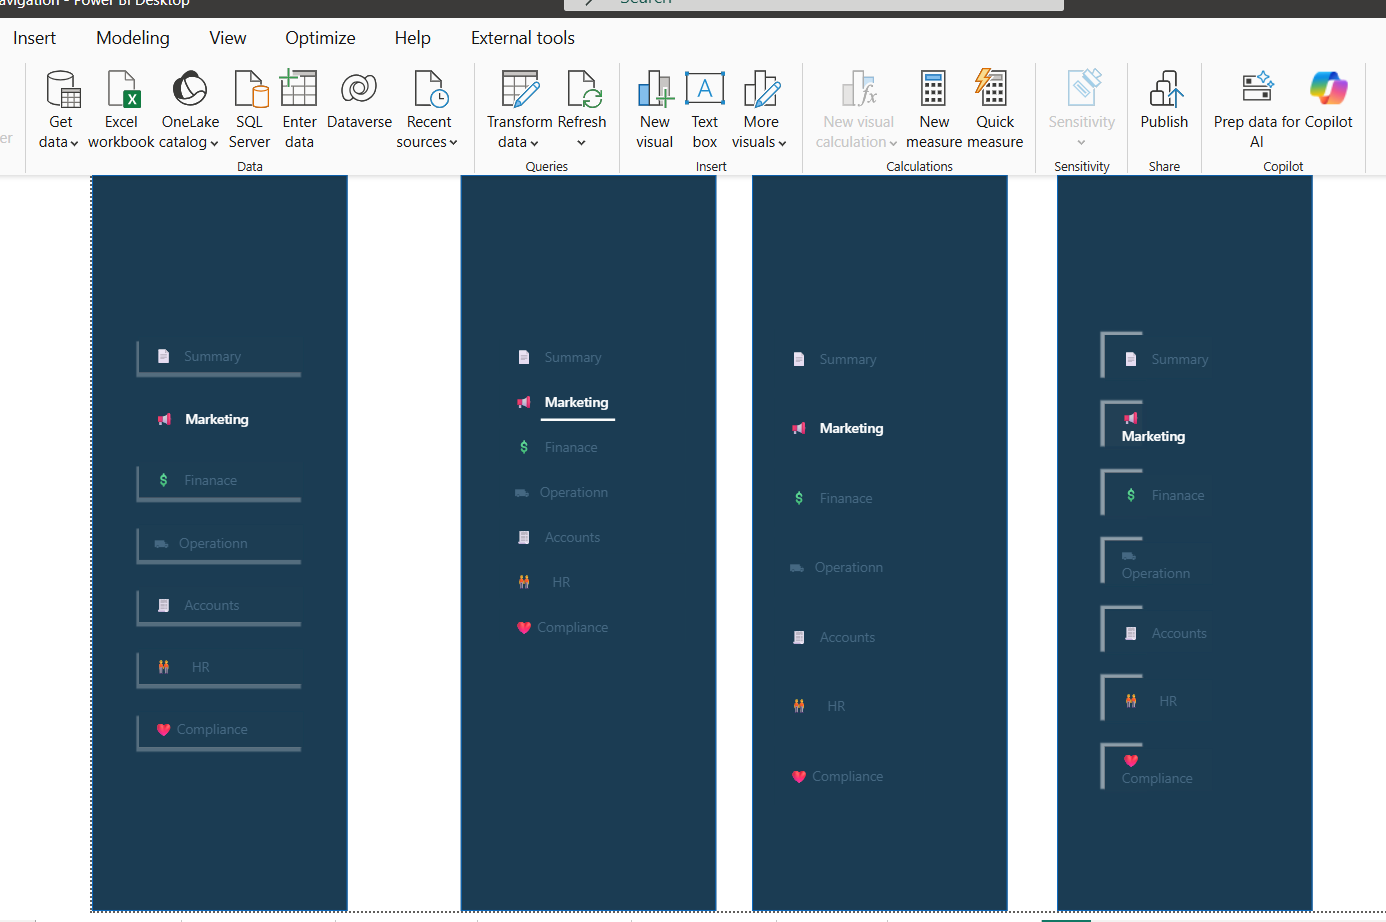Insert a Text box

(704, 89)
